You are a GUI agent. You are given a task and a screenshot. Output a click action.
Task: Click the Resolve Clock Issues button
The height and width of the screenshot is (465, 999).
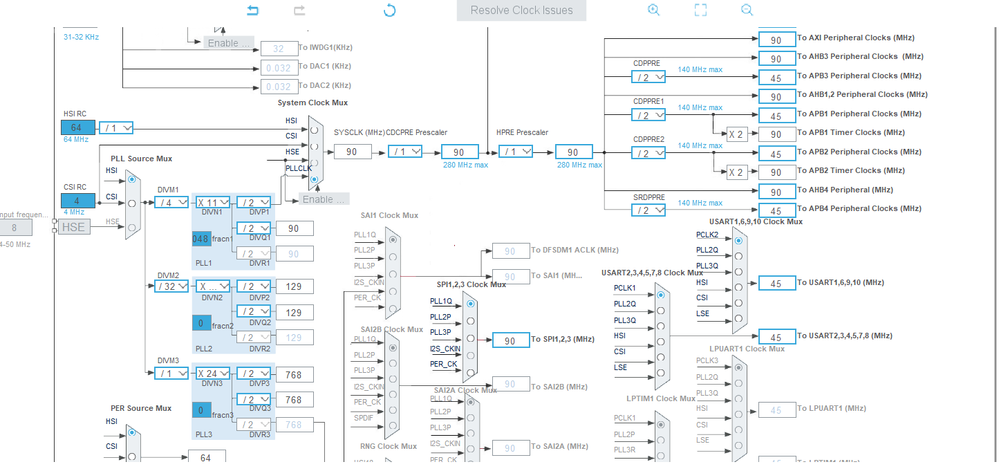coord(521,10)
